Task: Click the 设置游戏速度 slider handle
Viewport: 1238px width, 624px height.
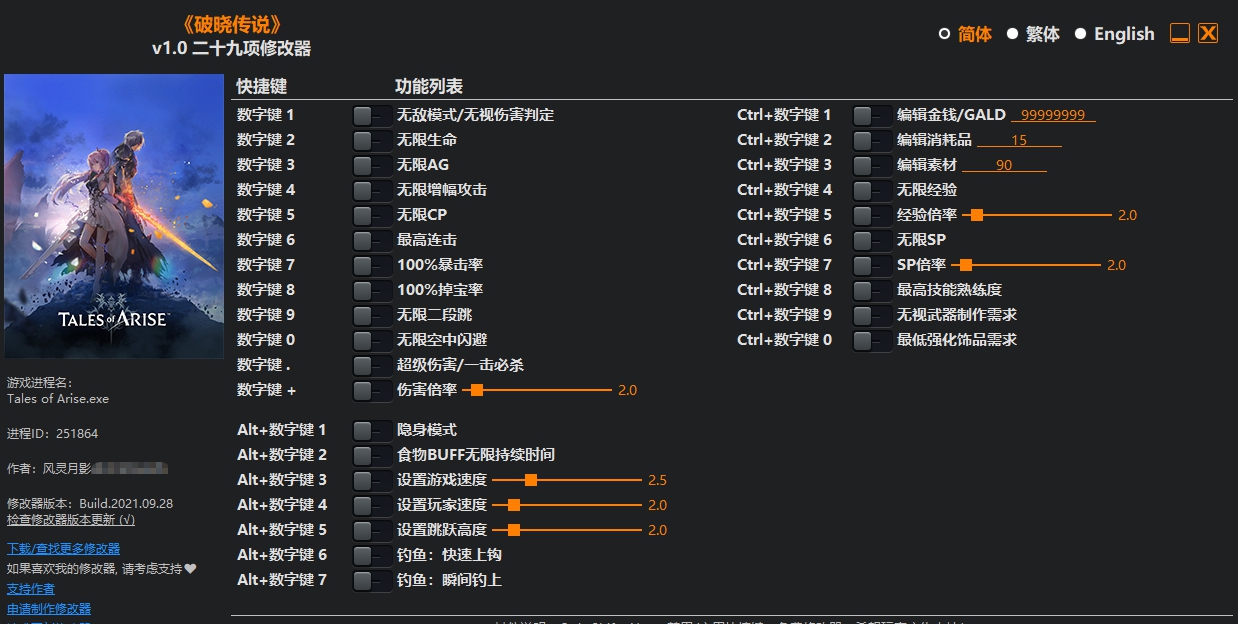Action: (x=530, y=479)
